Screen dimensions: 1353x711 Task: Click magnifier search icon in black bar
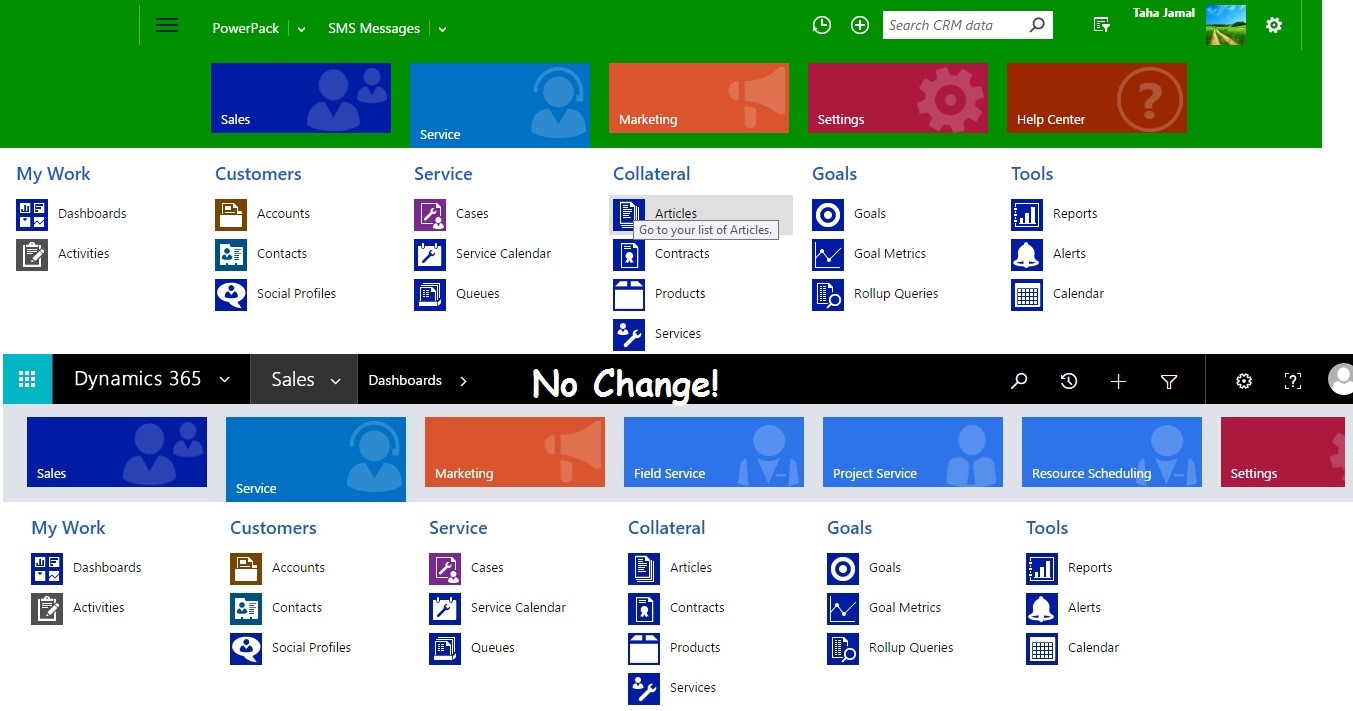tap(1019, 381)
